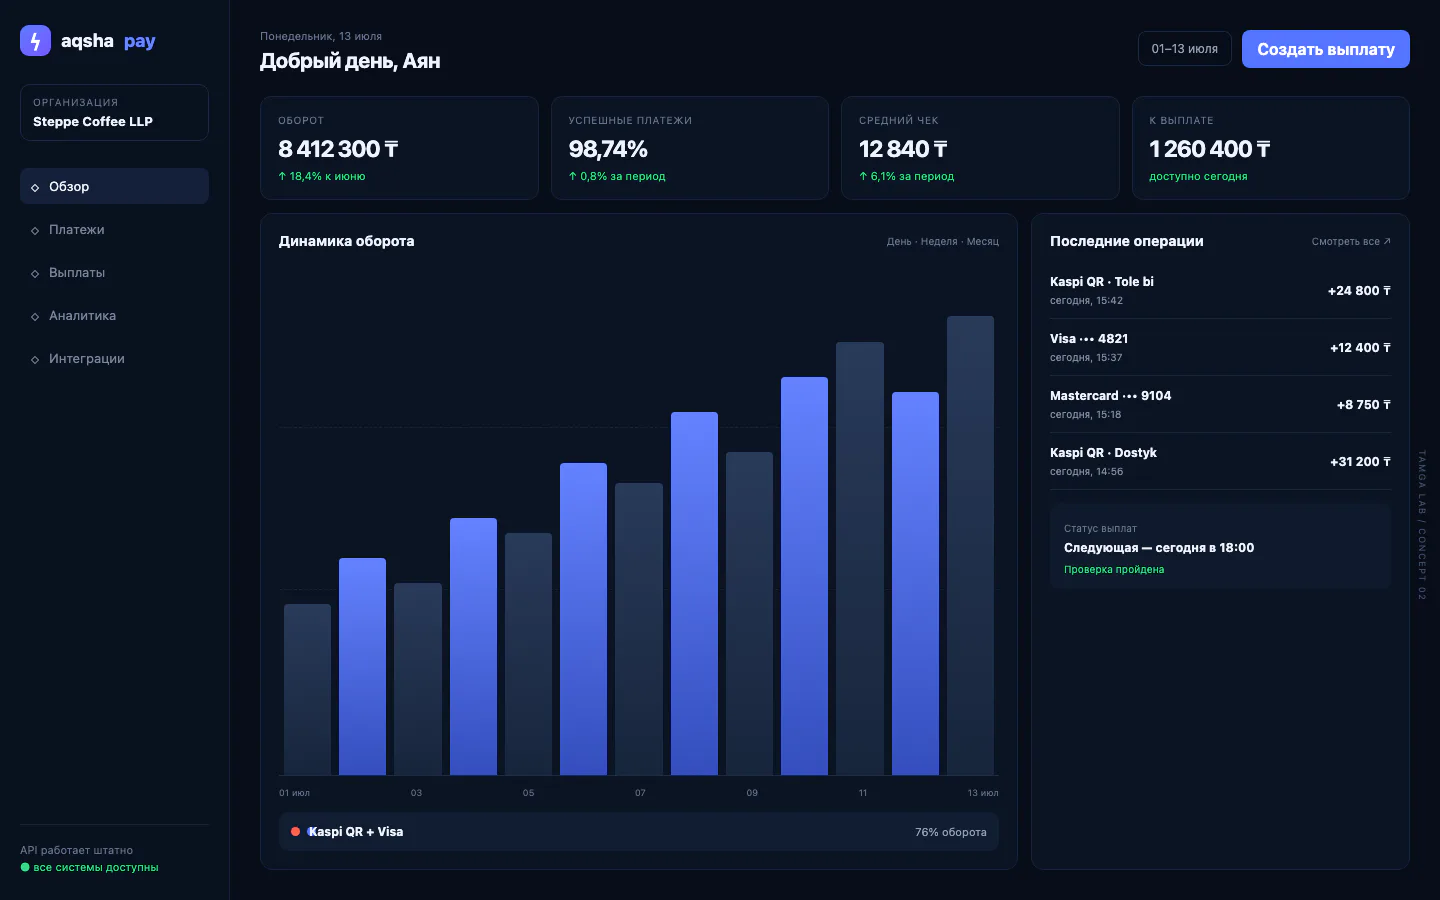Click the Последние операции heading
Screen dimensions: 1440x900
click(x=1127, y=241)
